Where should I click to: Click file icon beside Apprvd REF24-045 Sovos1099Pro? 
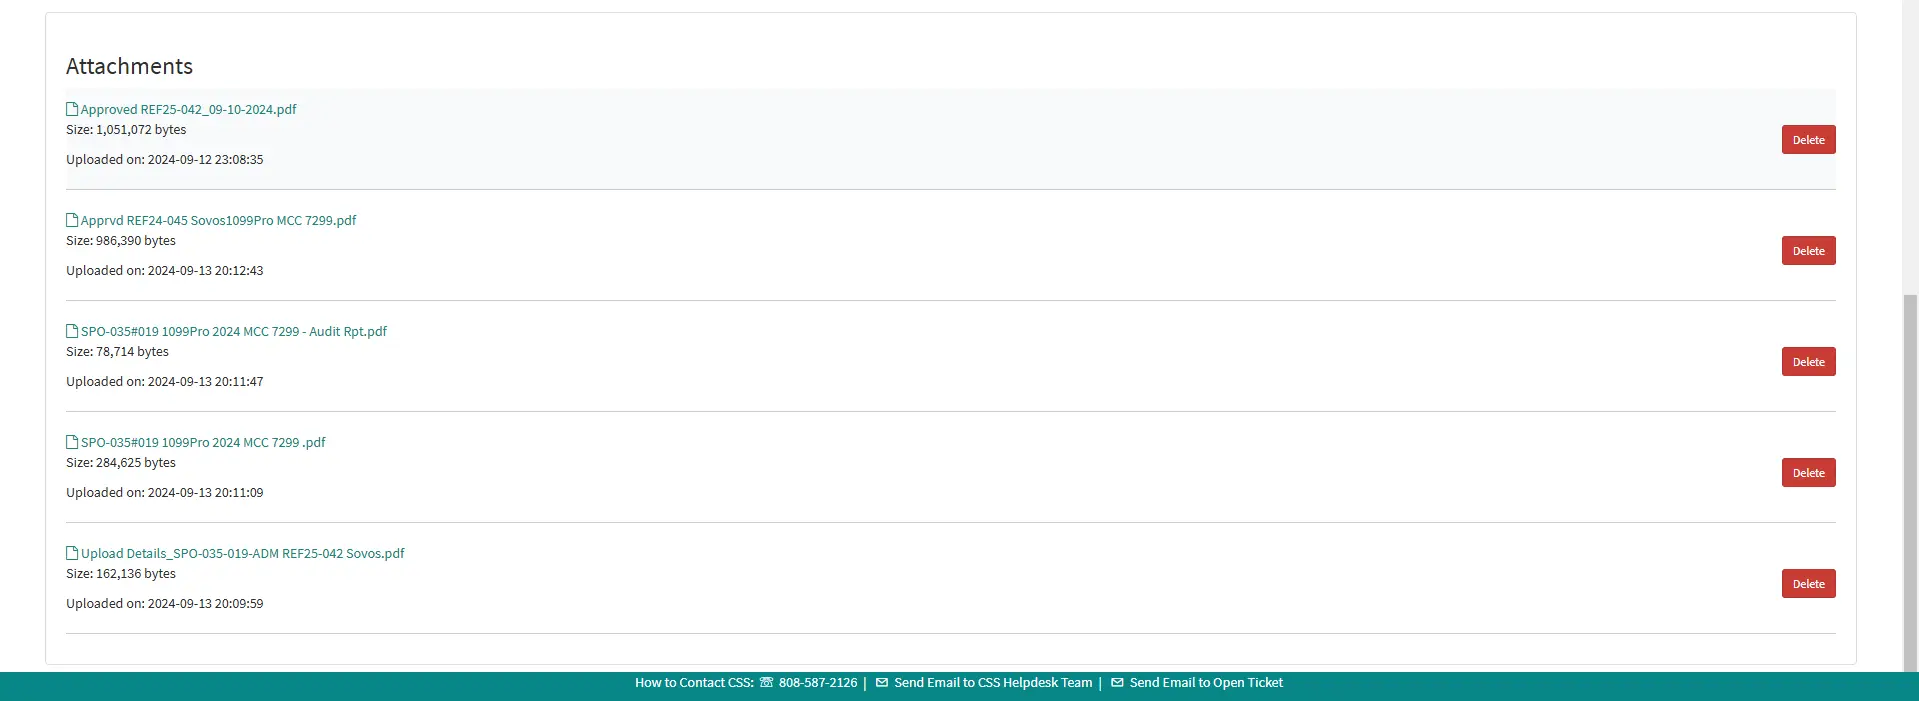[x=72, y=220]
